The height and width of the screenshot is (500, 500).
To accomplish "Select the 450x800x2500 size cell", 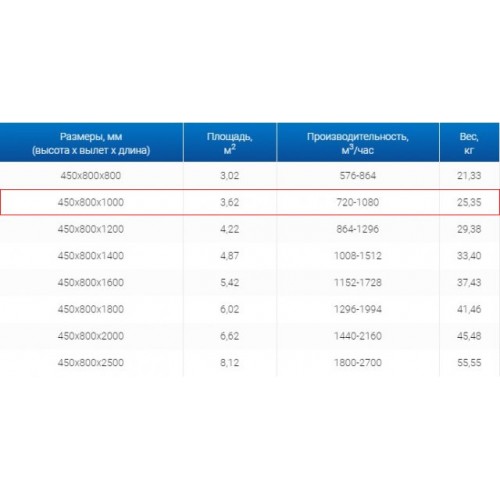I will point(91,362).
